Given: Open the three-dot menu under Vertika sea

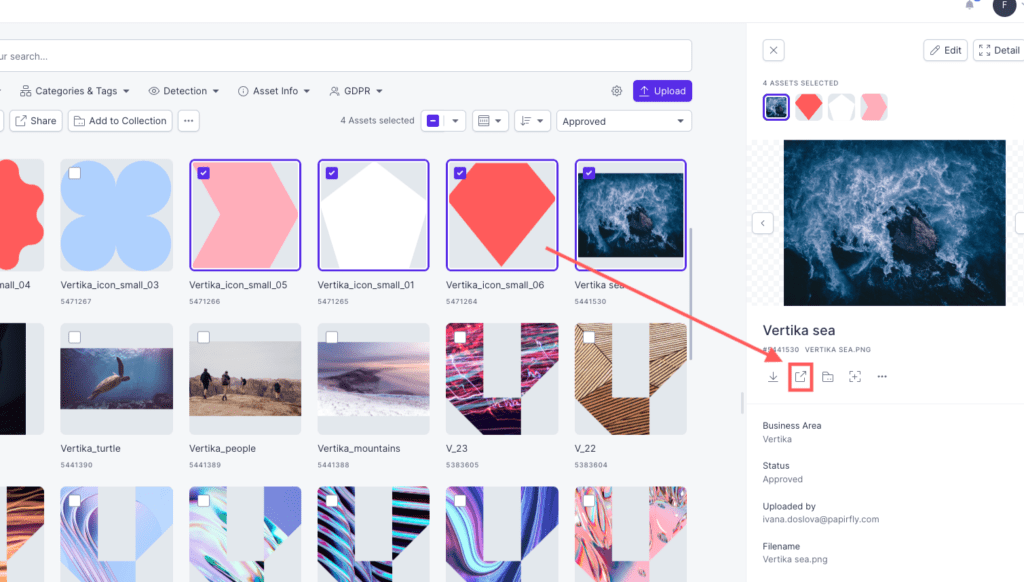Looking at the screenshot, I should (882, 377).
